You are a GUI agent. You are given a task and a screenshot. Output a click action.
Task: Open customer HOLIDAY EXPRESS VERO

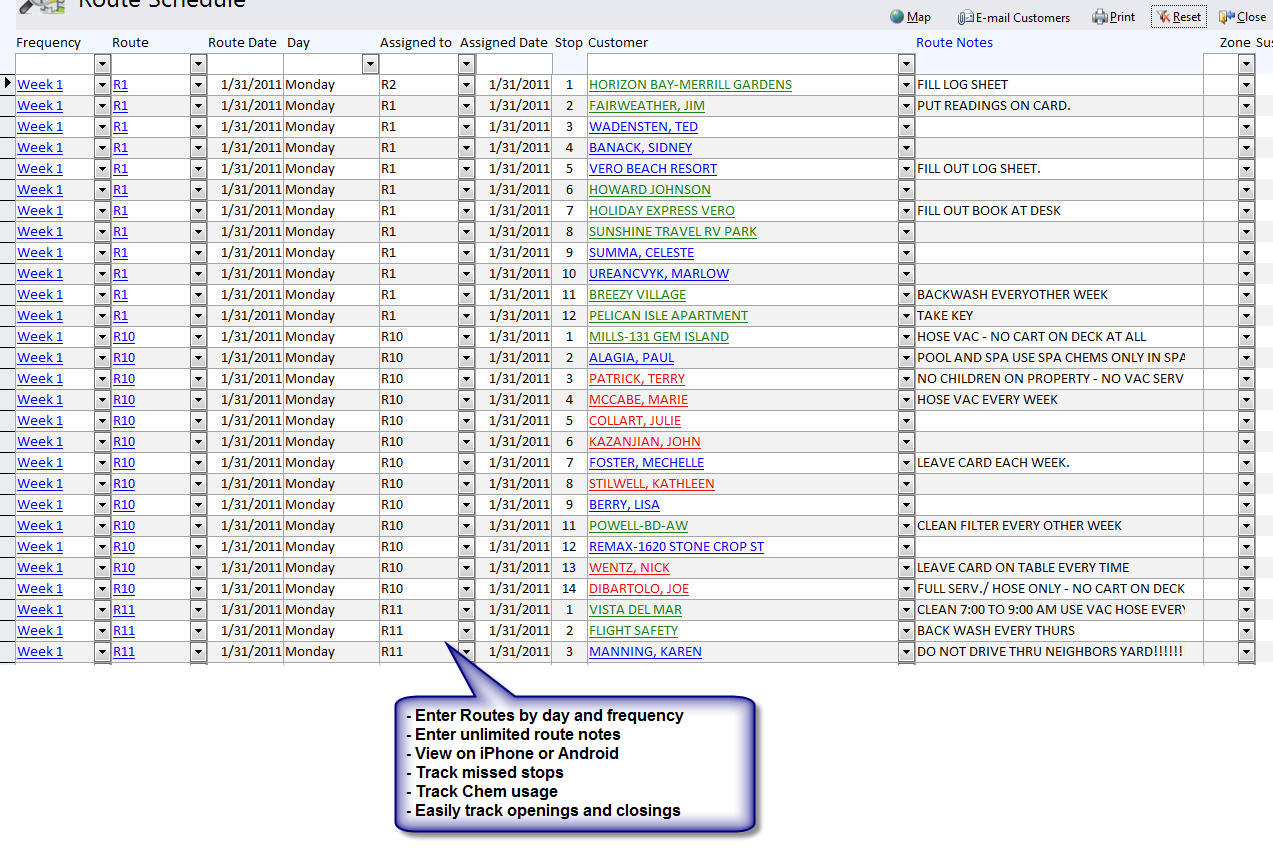(662, 211)
